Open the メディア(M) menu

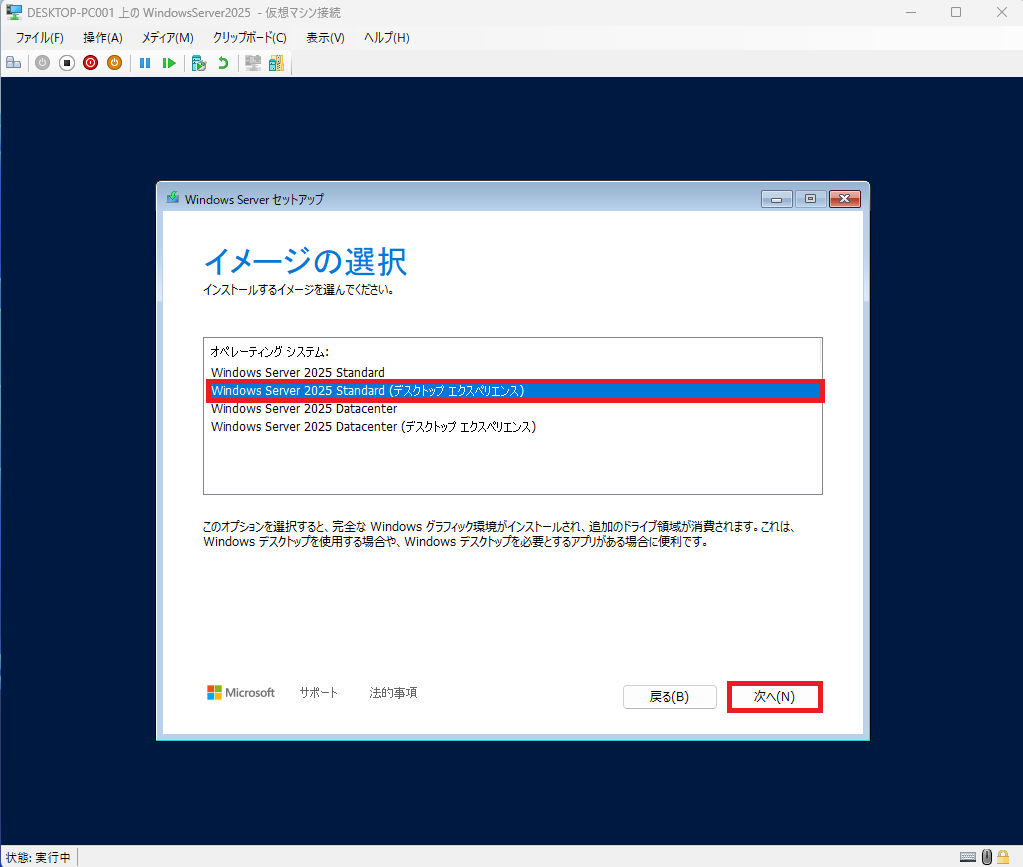pos(168,38)
